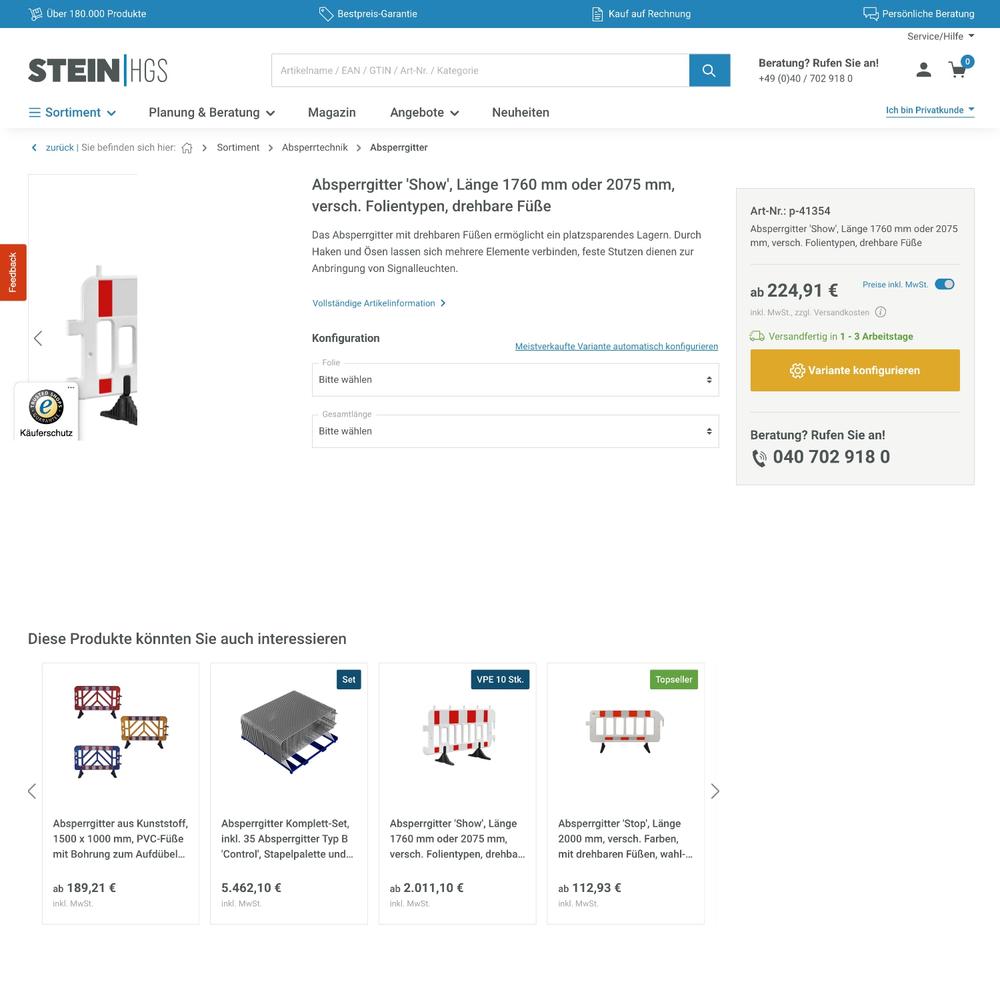Click into the article search field
The width and height of the screenshot is (1000, 1000).
(480, 70)
